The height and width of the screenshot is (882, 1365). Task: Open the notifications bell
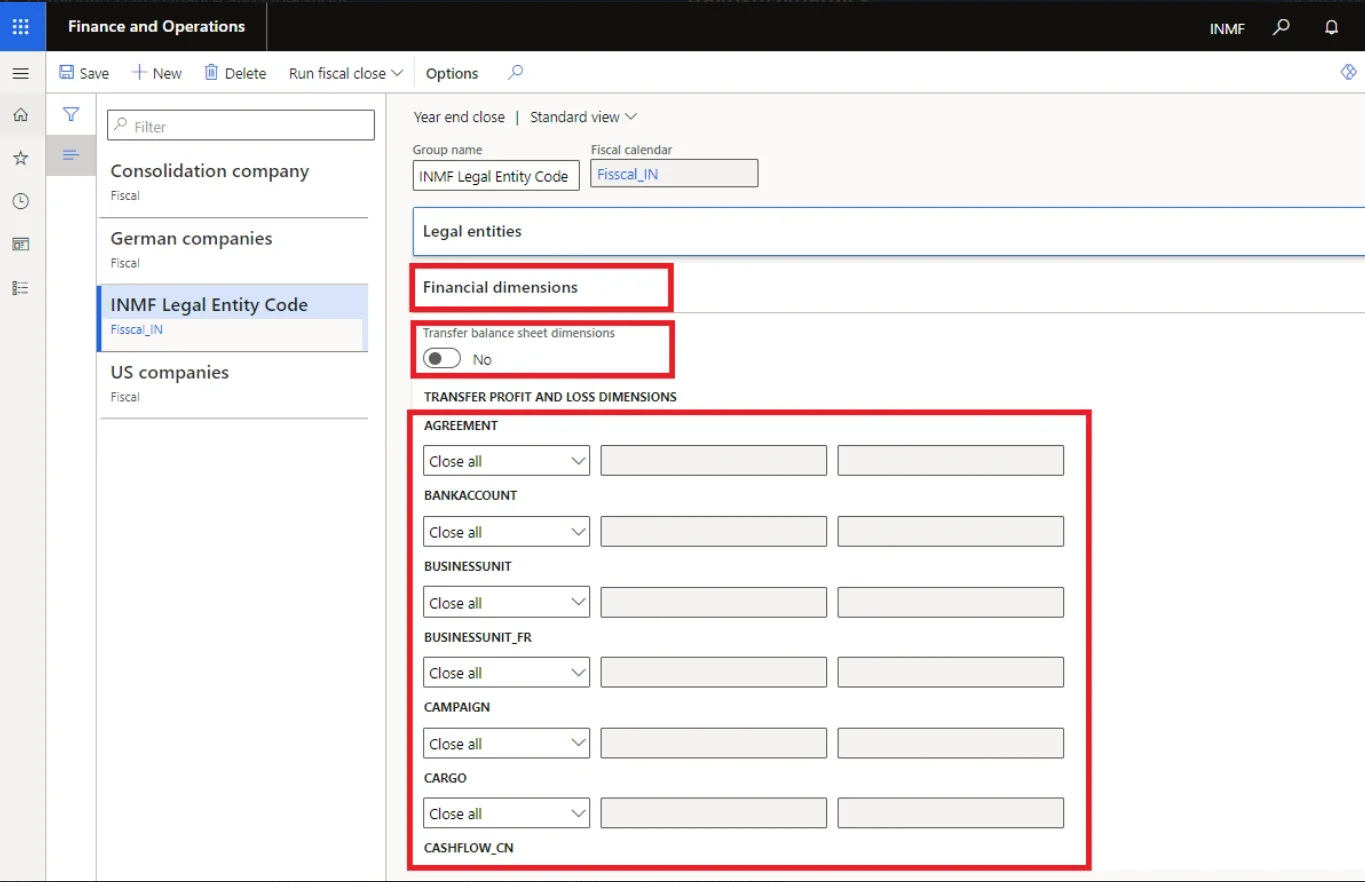click(x=1331, y=28)
